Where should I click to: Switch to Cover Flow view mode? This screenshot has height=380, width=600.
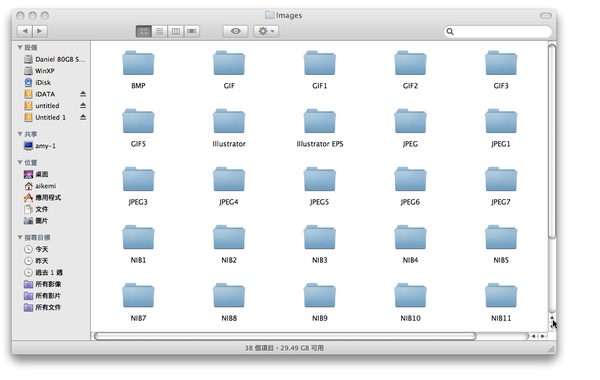click(x=192, y=31)
